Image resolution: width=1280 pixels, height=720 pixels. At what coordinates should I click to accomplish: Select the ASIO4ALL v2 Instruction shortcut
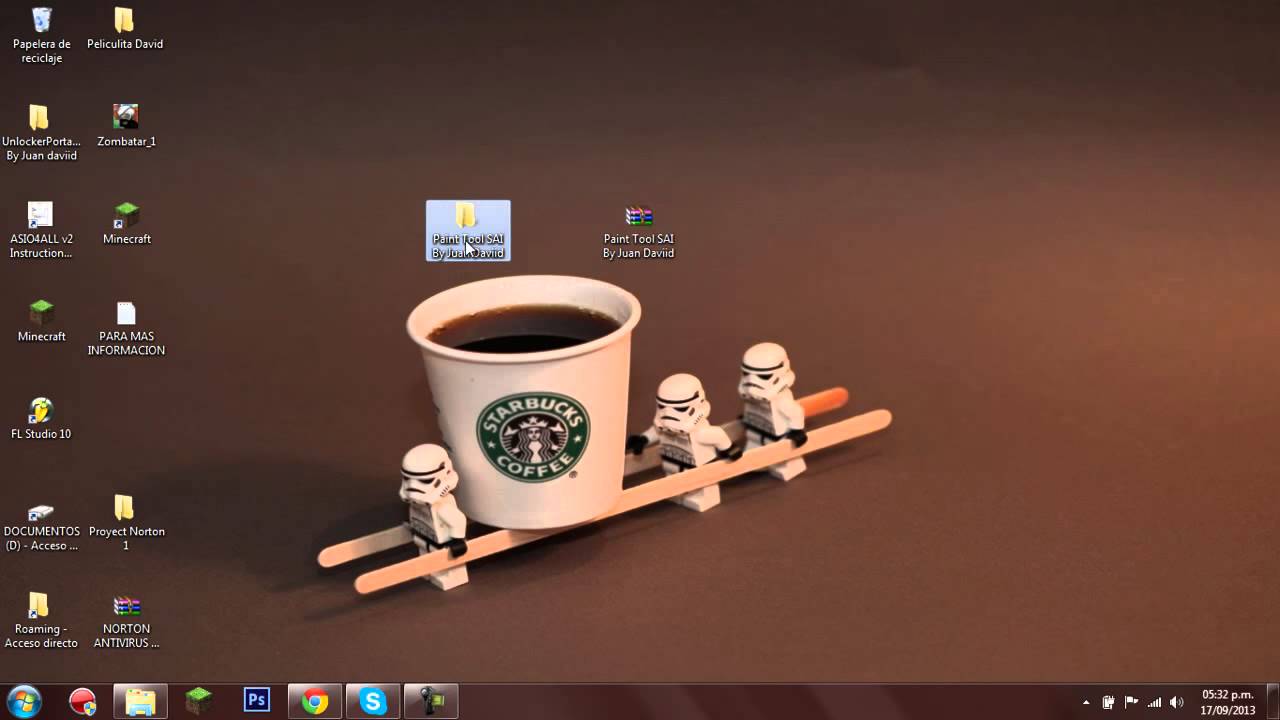41,230
